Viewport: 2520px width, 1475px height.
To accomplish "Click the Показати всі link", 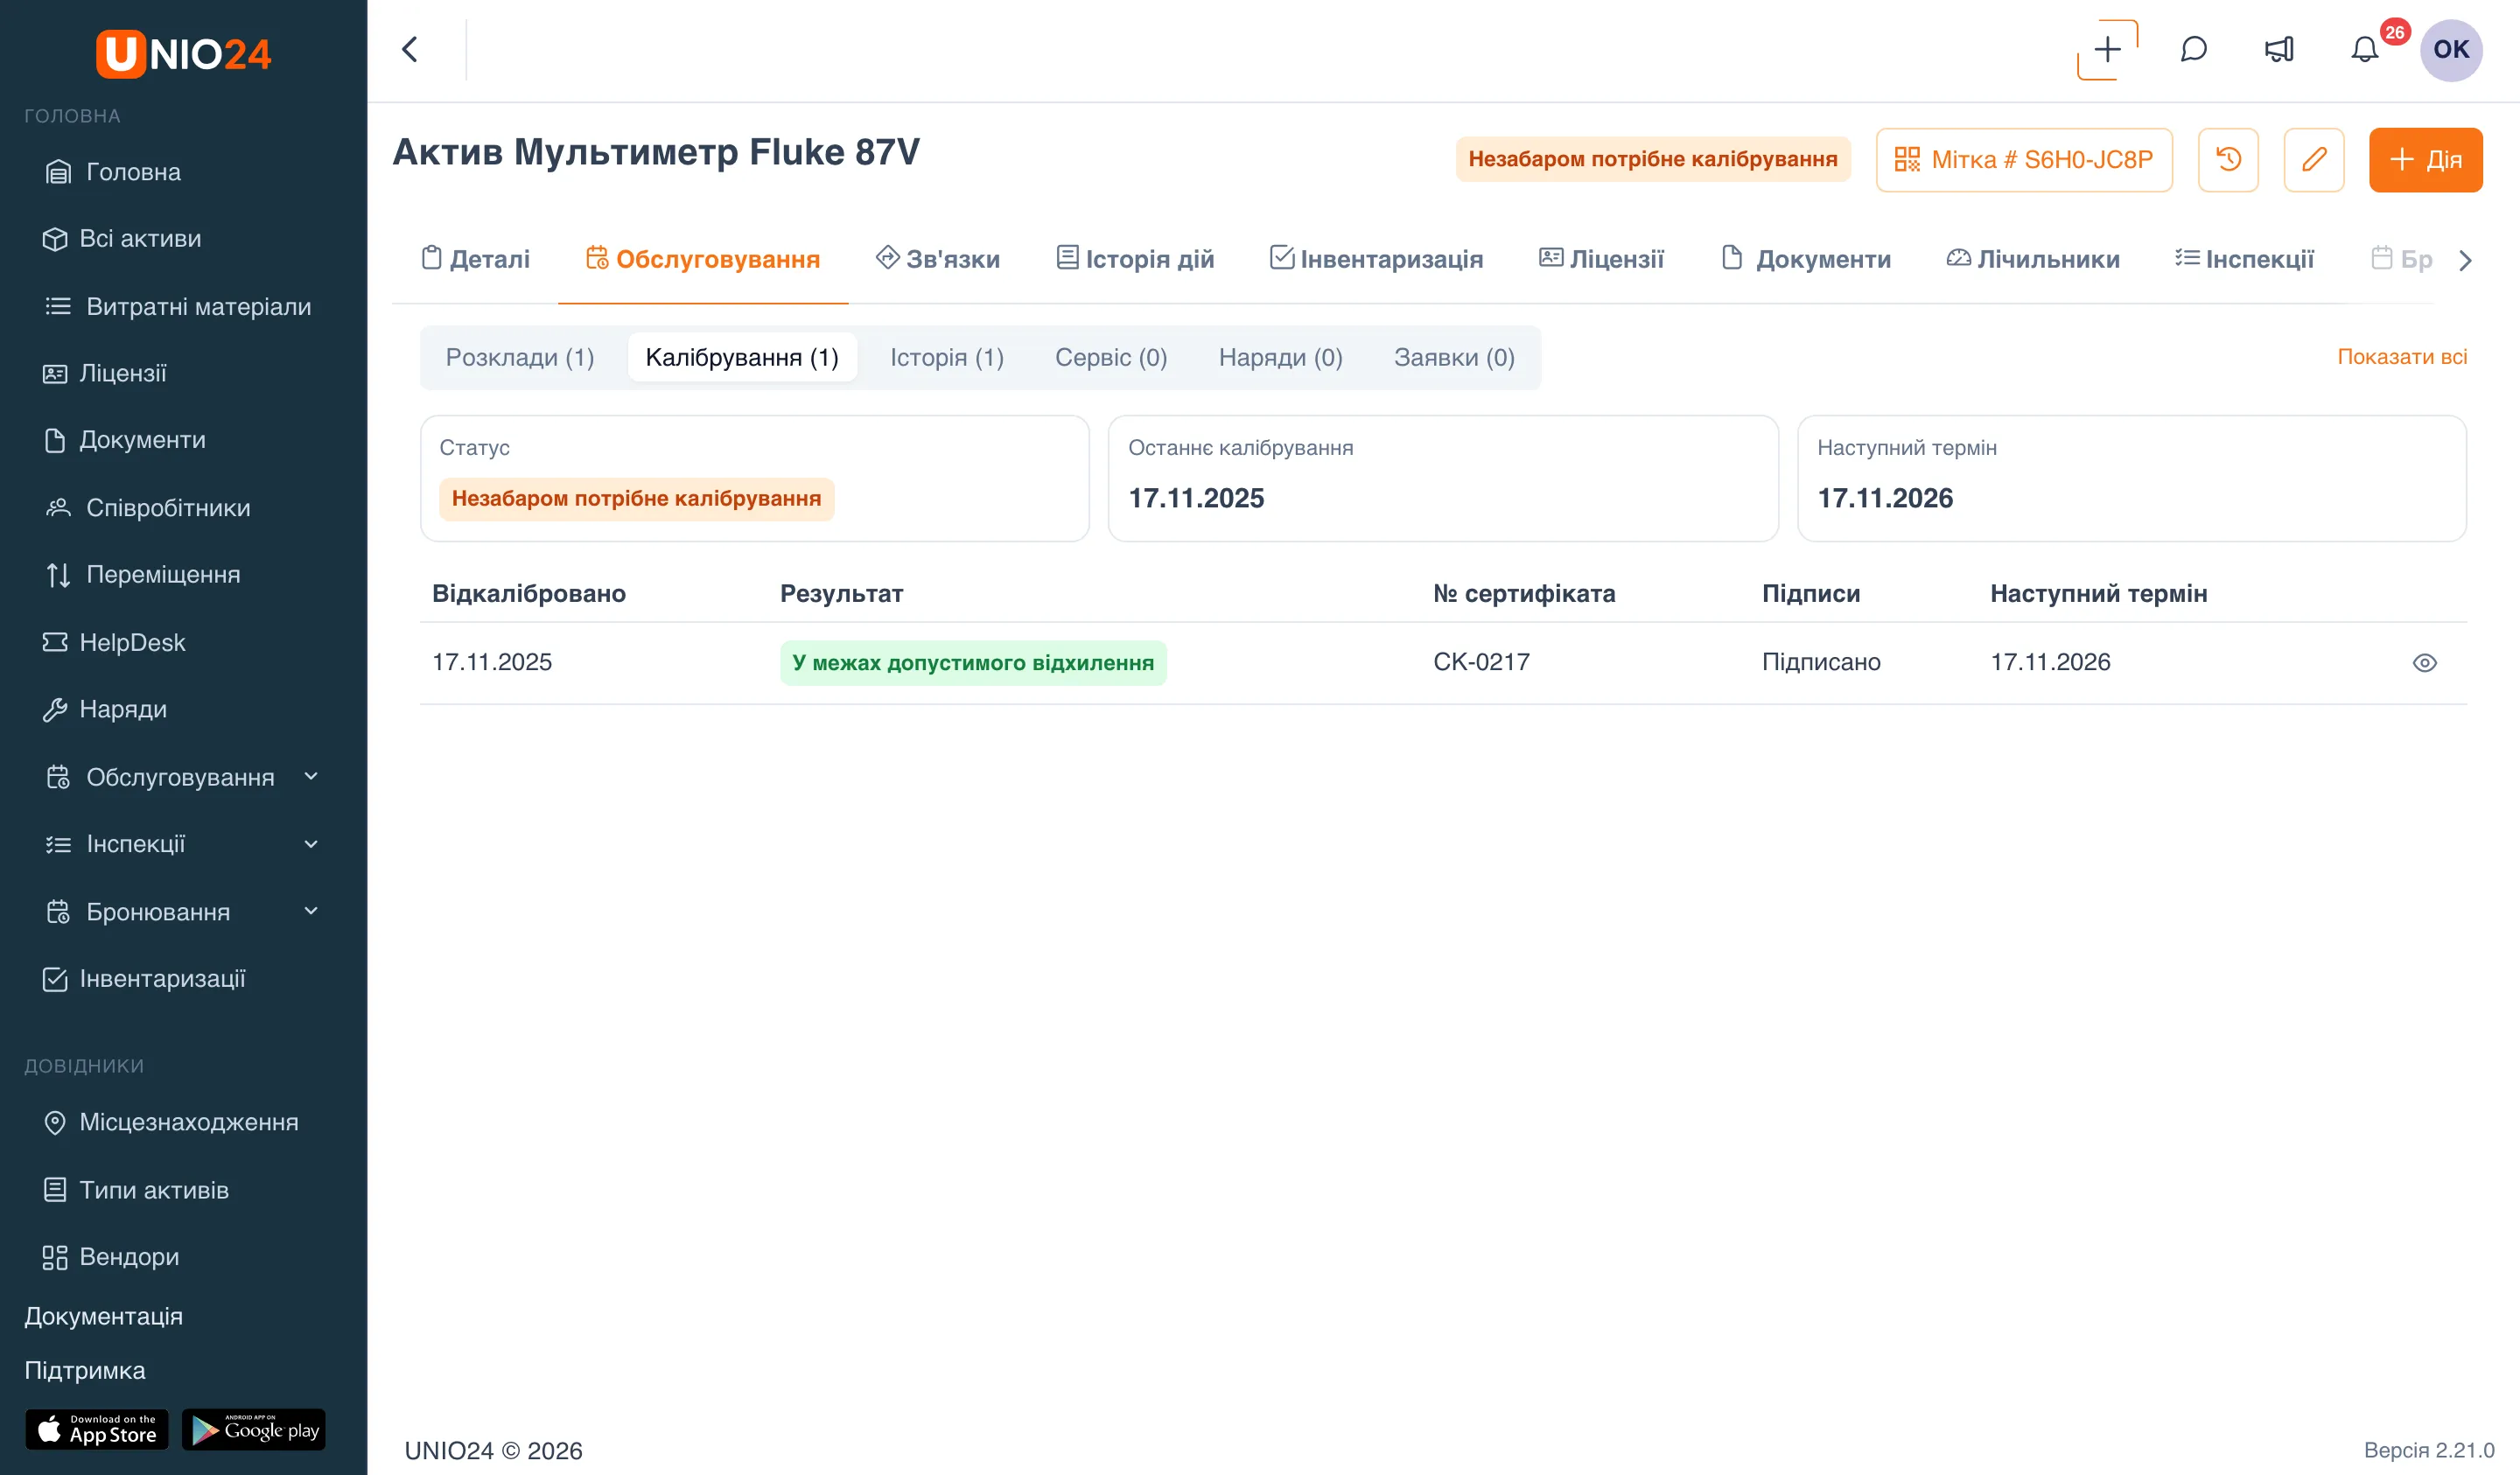I will 2401,357.
